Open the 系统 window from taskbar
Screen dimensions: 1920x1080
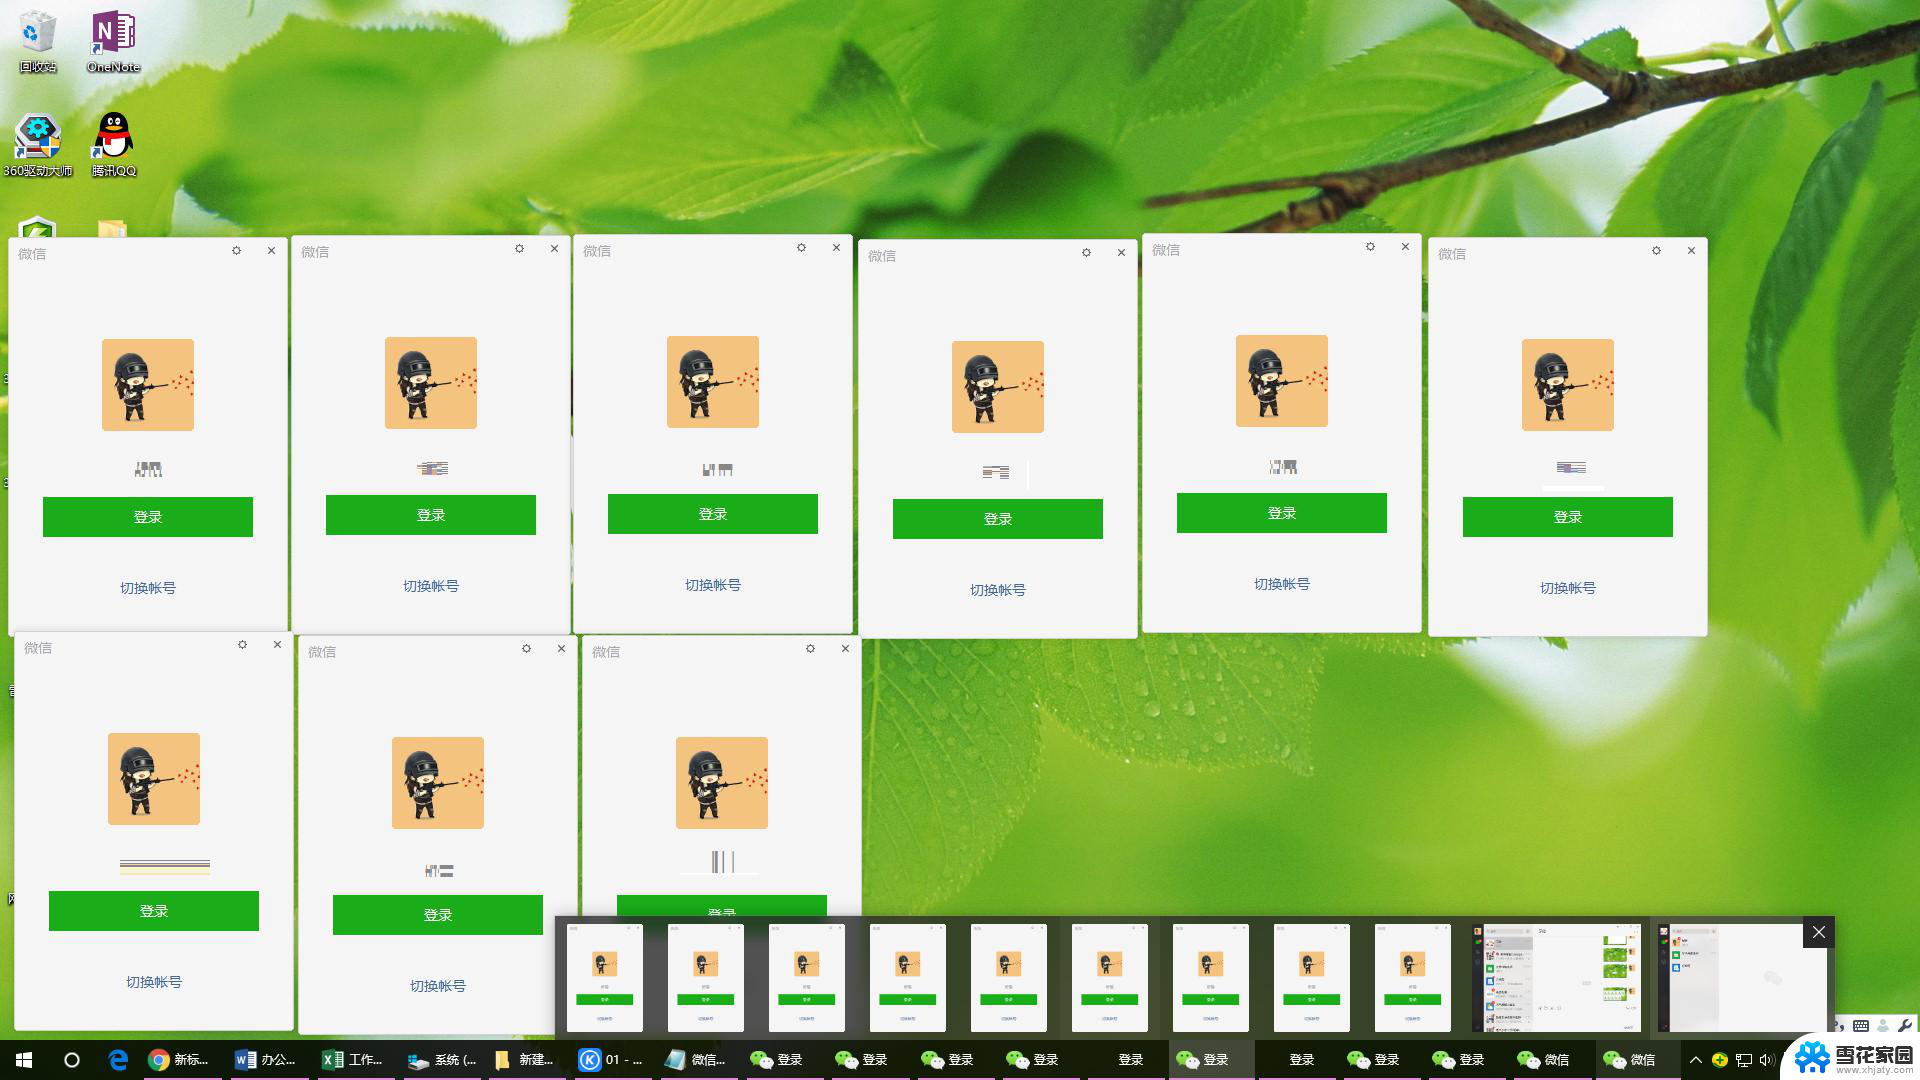click(441, 1060)
